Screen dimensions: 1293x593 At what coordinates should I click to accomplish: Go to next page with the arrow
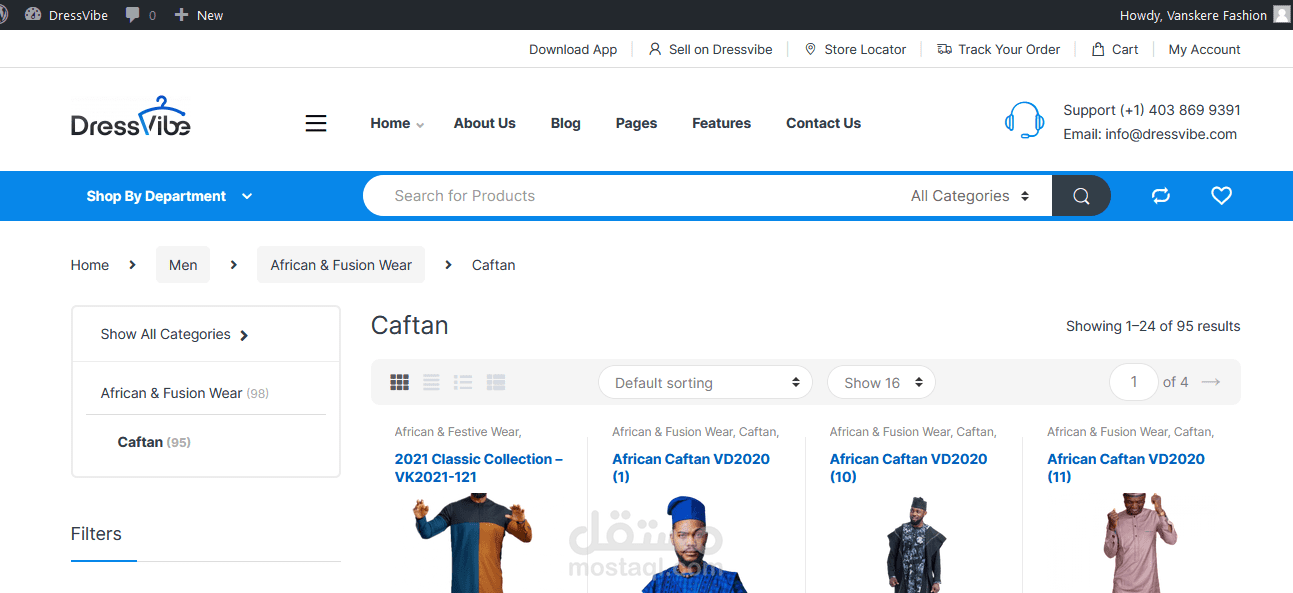pos(1211,382)
